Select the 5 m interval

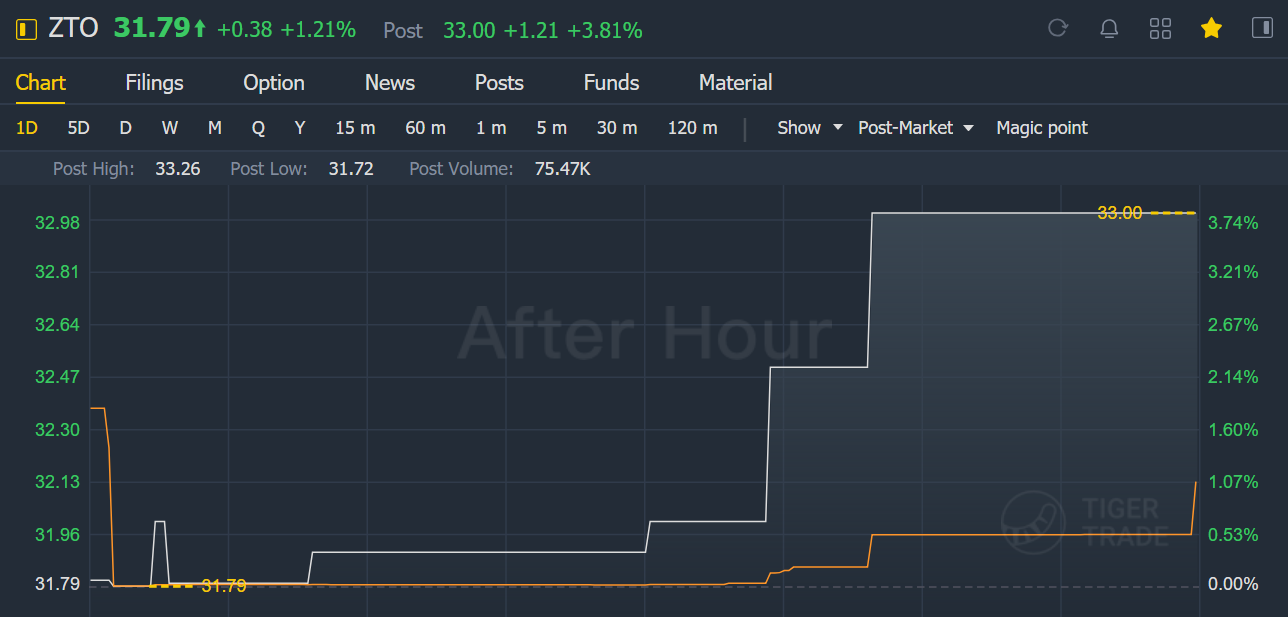[552, 128]
